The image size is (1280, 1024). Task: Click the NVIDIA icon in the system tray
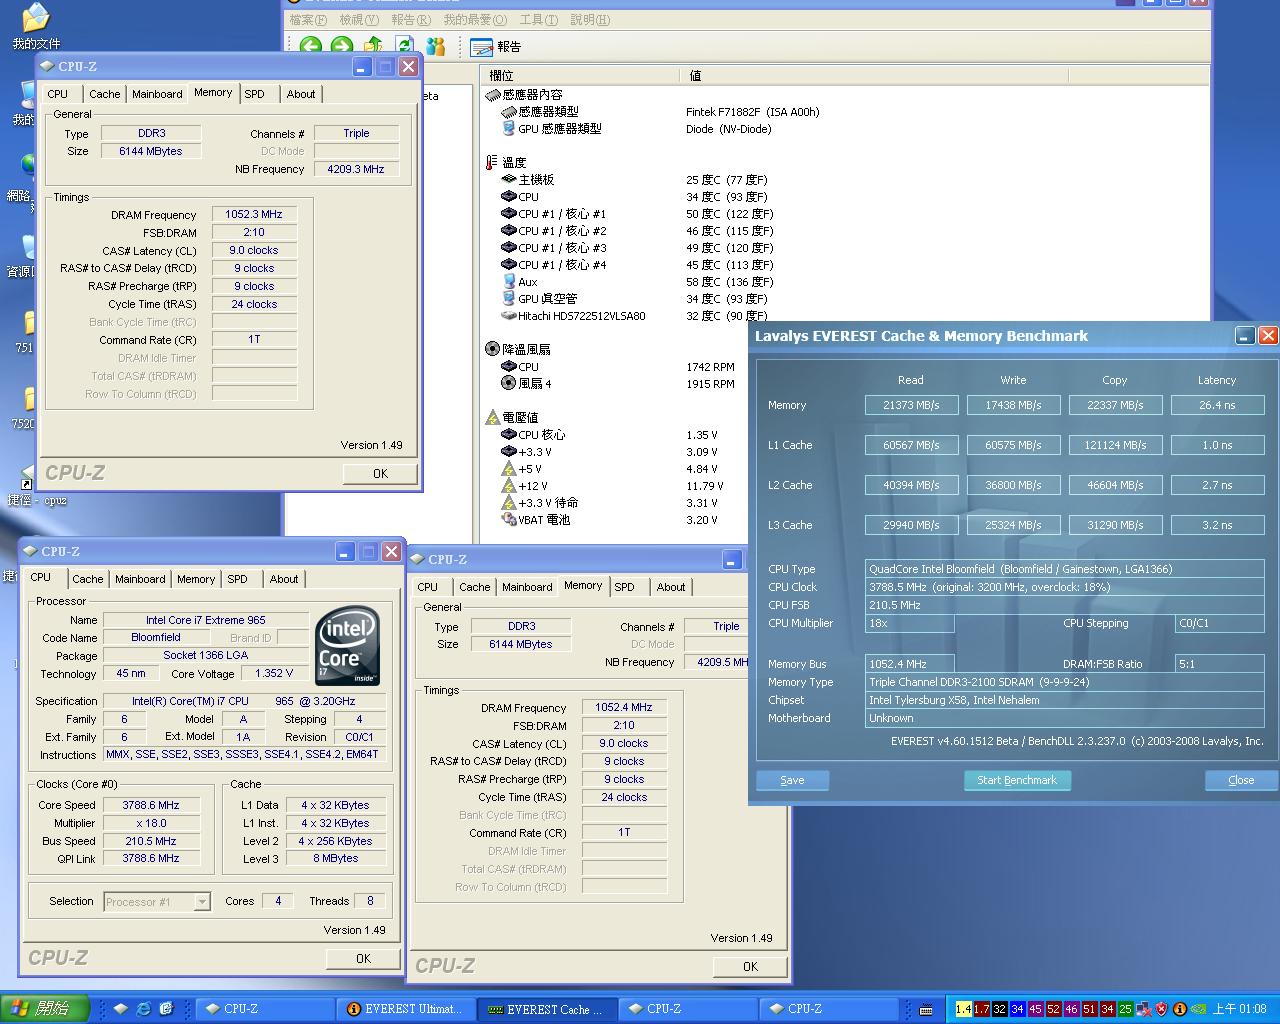pyautogui.click(x=1197, y=1009)
